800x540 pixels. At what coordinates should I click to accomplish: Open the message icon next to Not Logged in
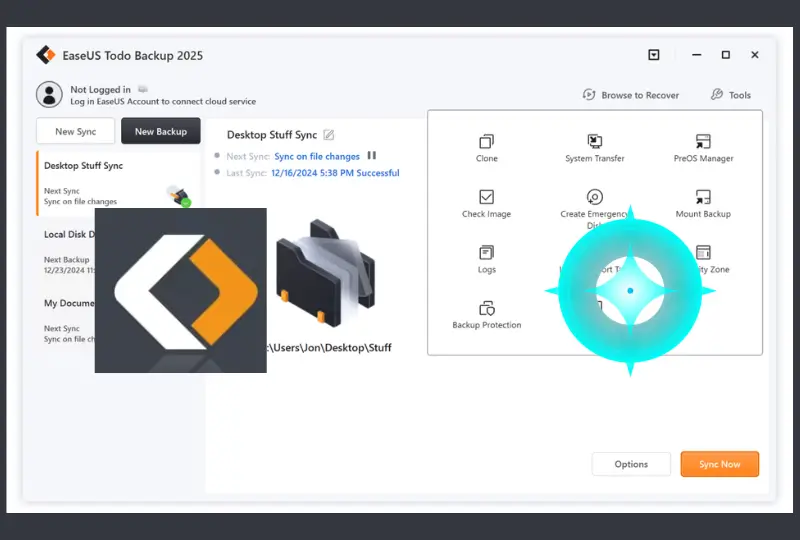tap(143, 89)
